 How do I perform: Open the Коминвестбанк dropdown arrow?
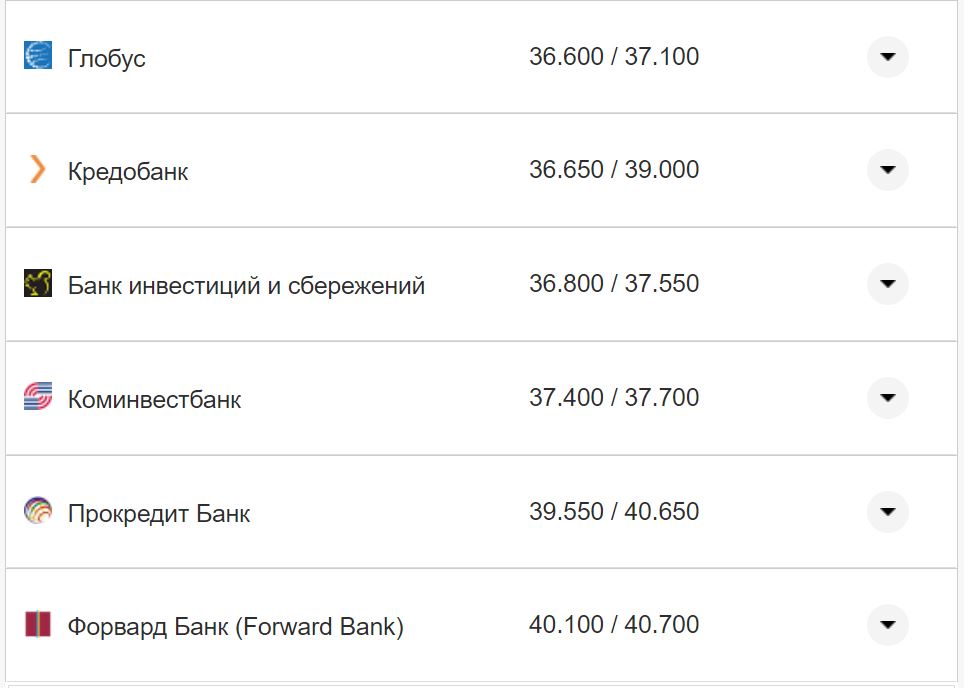point(887,398)
